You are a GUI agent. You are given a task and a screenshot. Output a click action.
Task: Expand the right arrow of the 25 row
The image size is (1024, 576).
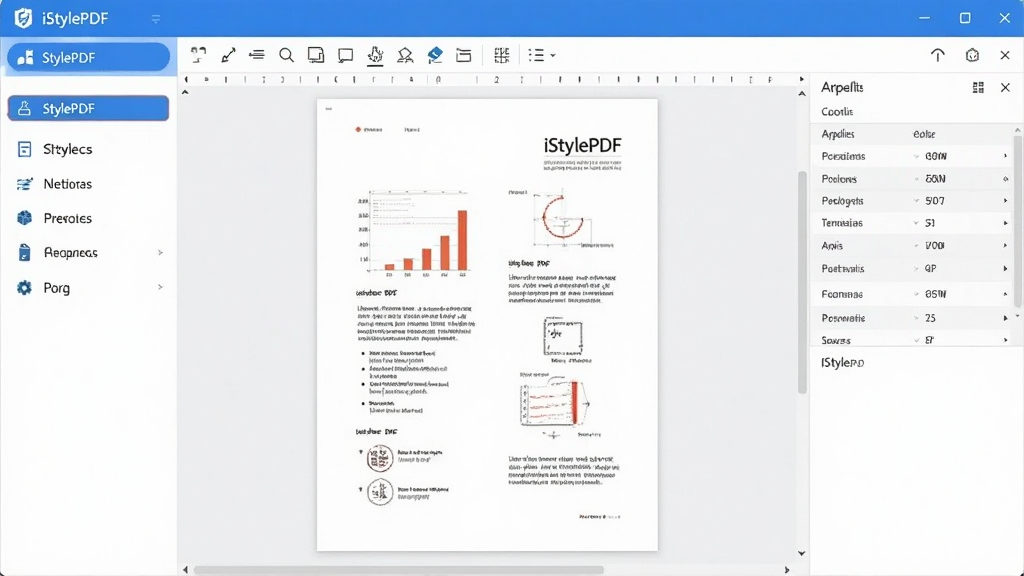pyautogui.click(x=1005, y=318)
